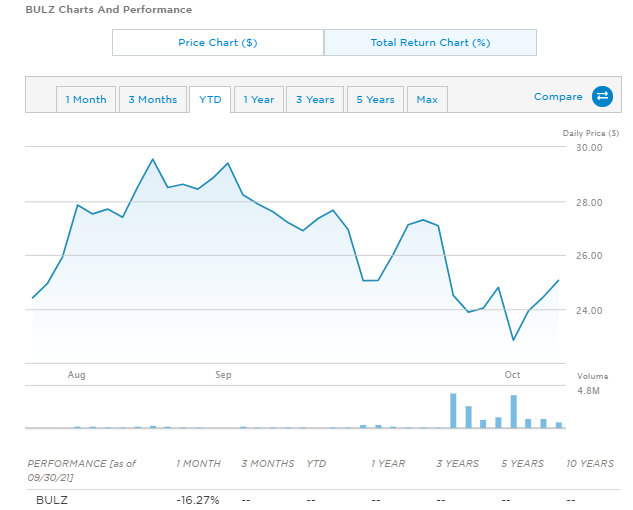Click the Daily Price ($) axis label
Viewport: 633px width, 510px height.
coord(591,133)
